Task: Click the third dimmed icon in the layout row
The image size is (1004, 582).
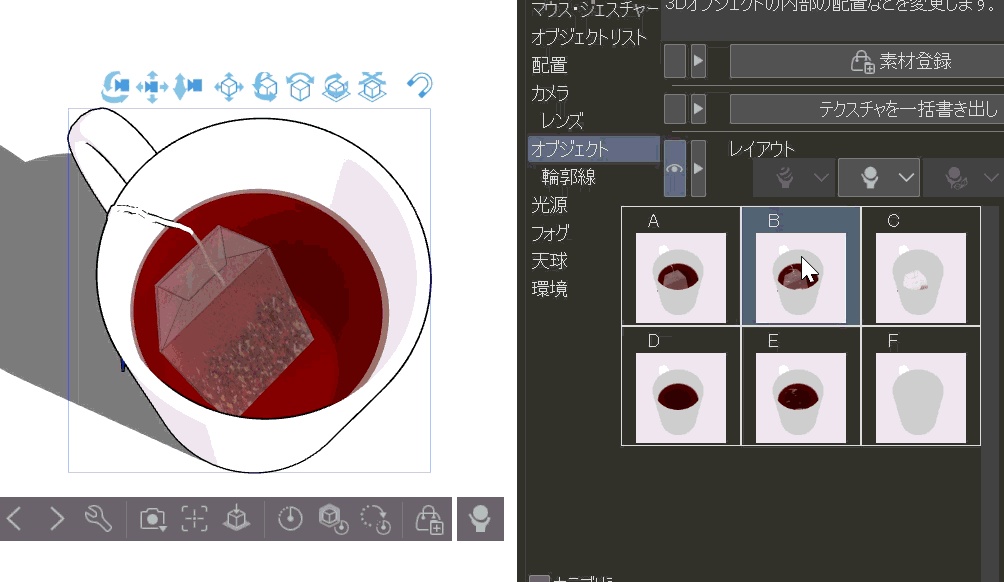Action: pyautogui.click(x=955, y=177)
